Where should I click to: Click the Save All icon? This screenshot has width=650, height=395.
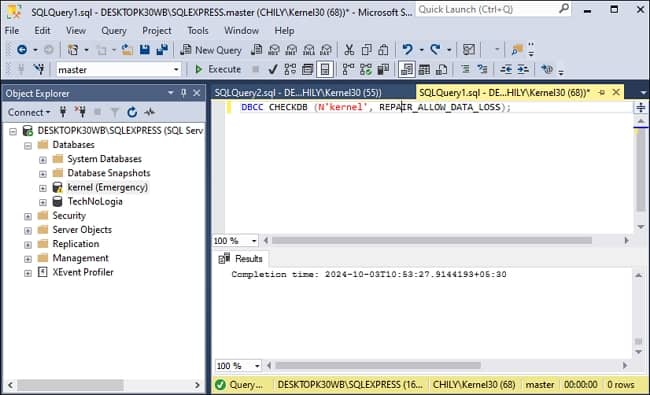click(162, 50)
